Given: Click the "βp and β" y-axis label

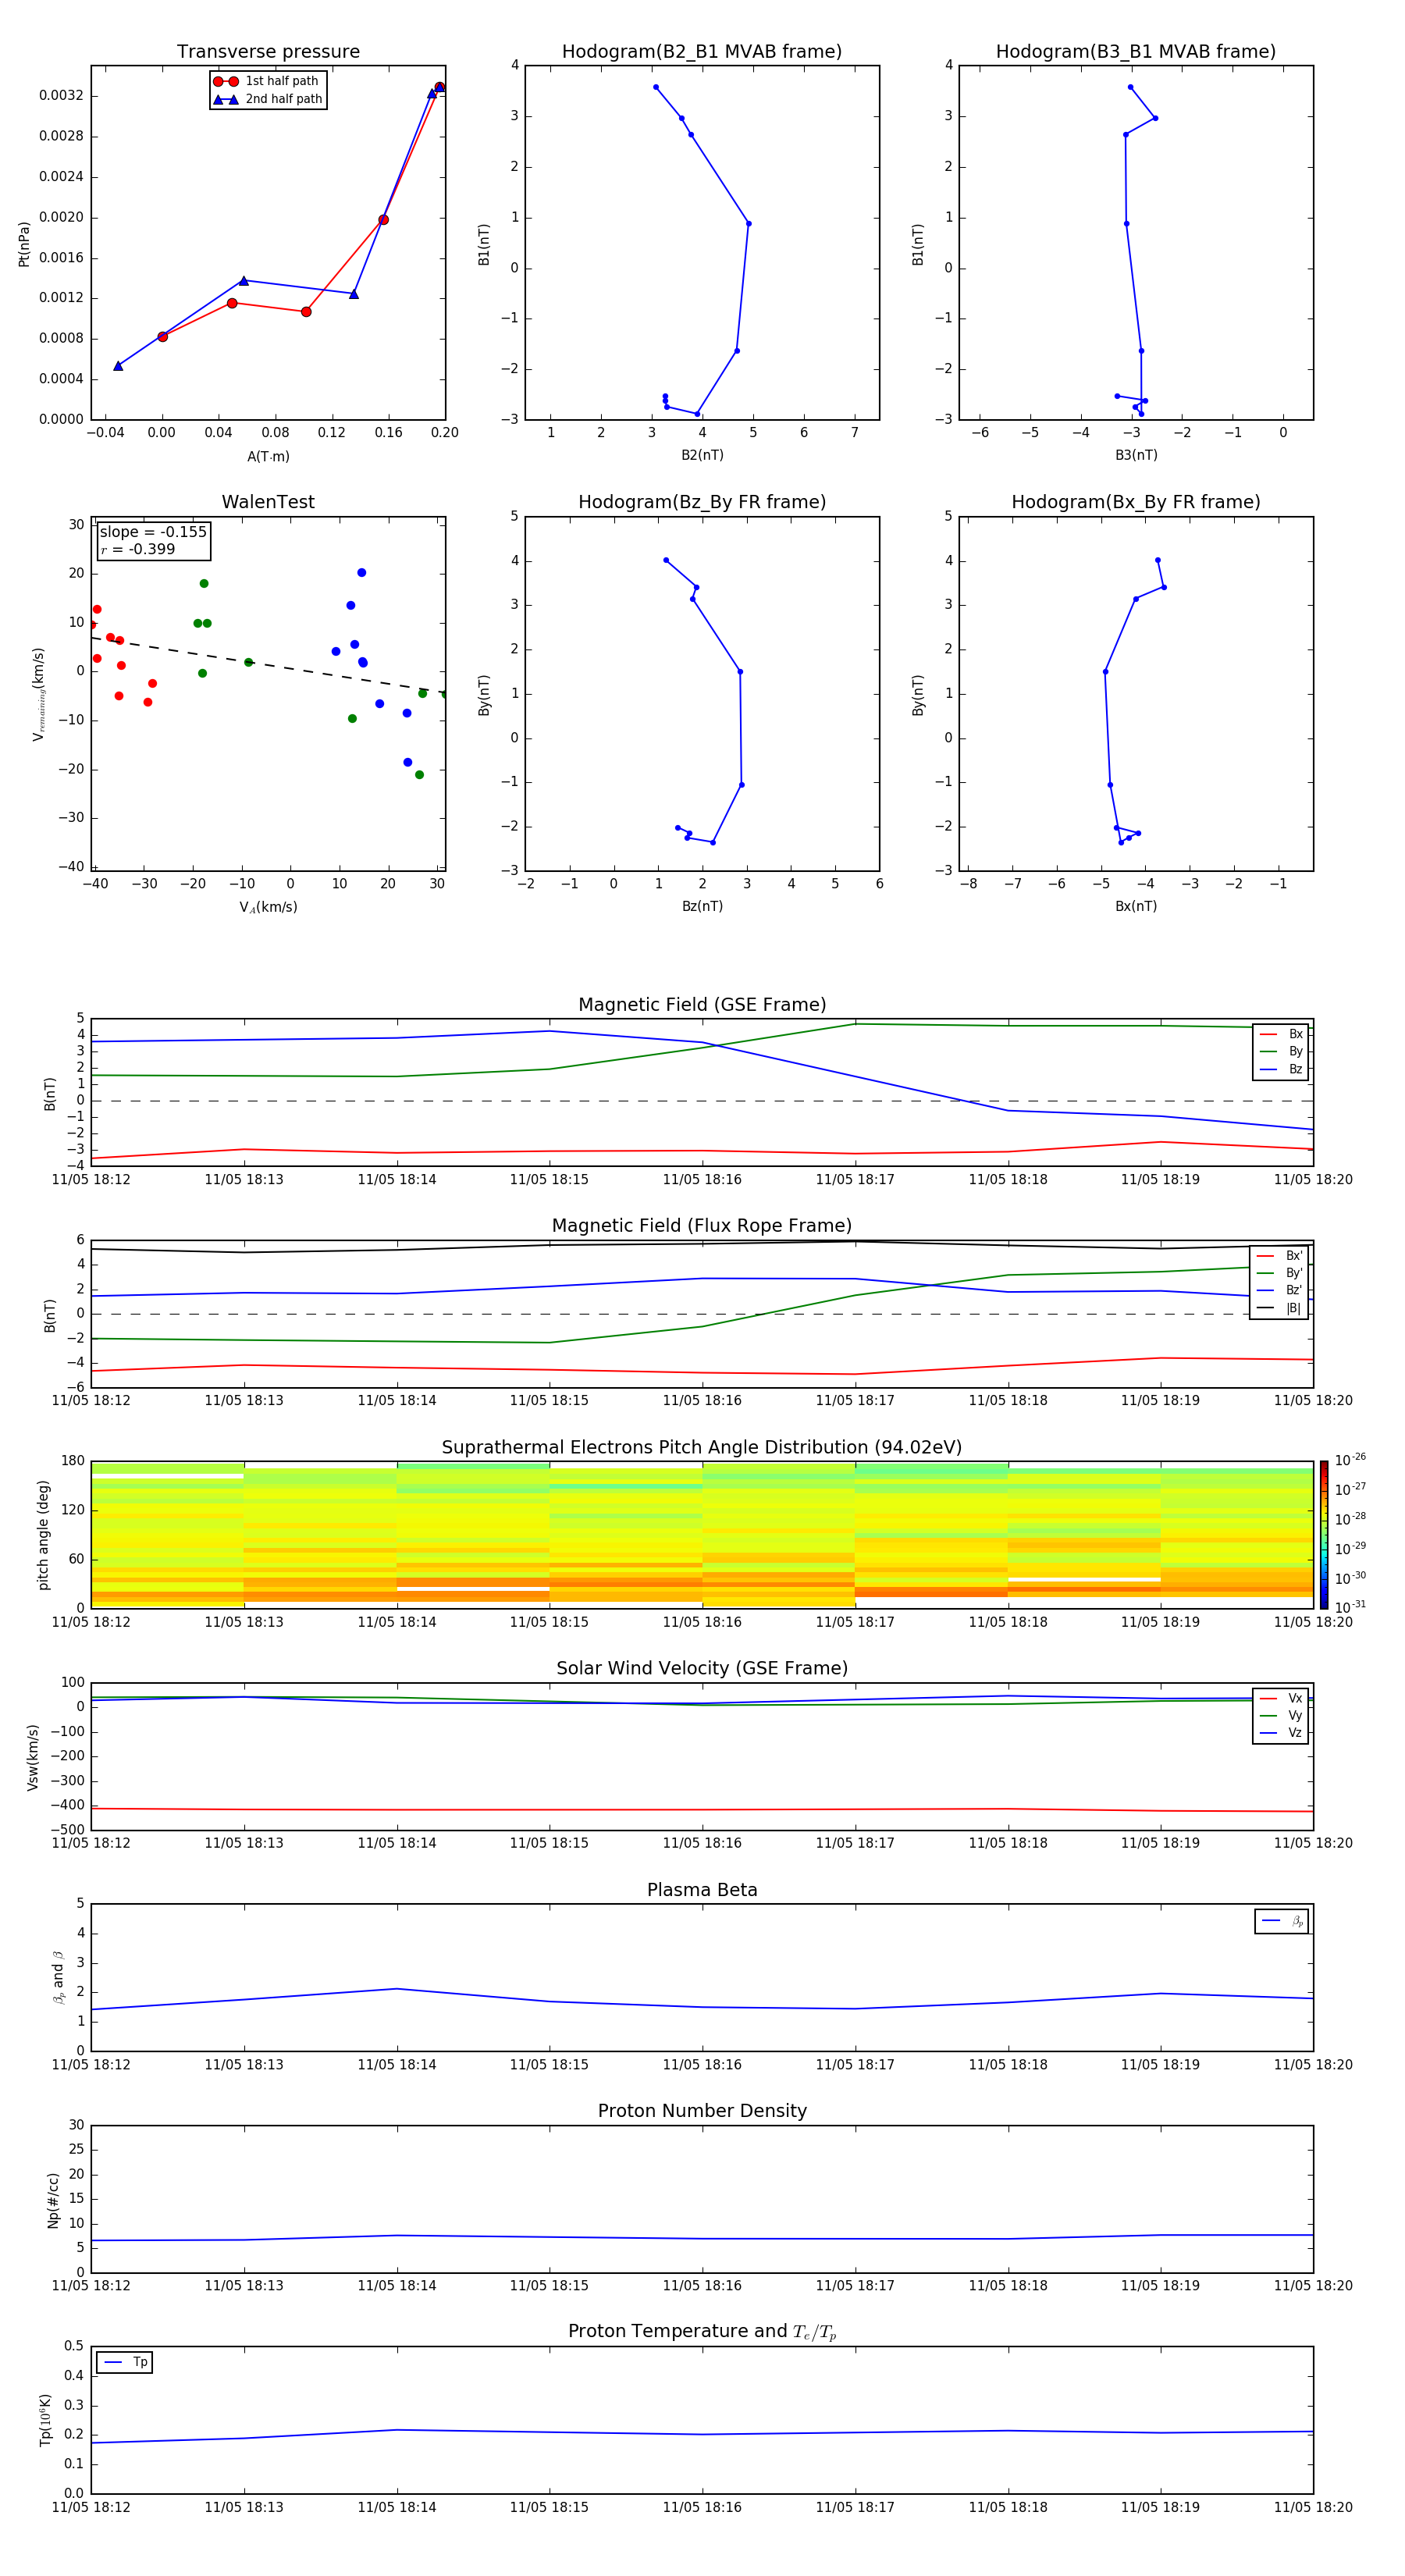Looking at the screenshot, I should pos(59,1977).
